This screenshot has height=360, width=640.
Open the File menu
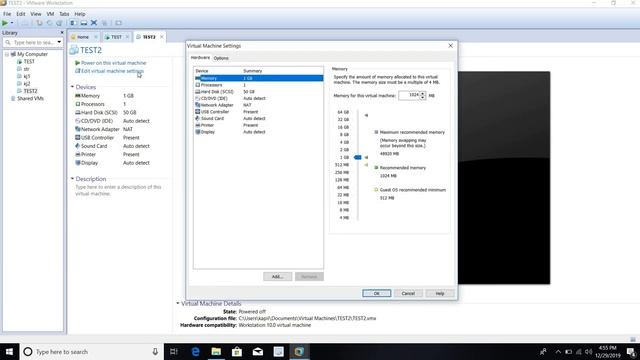coord(7,14)
